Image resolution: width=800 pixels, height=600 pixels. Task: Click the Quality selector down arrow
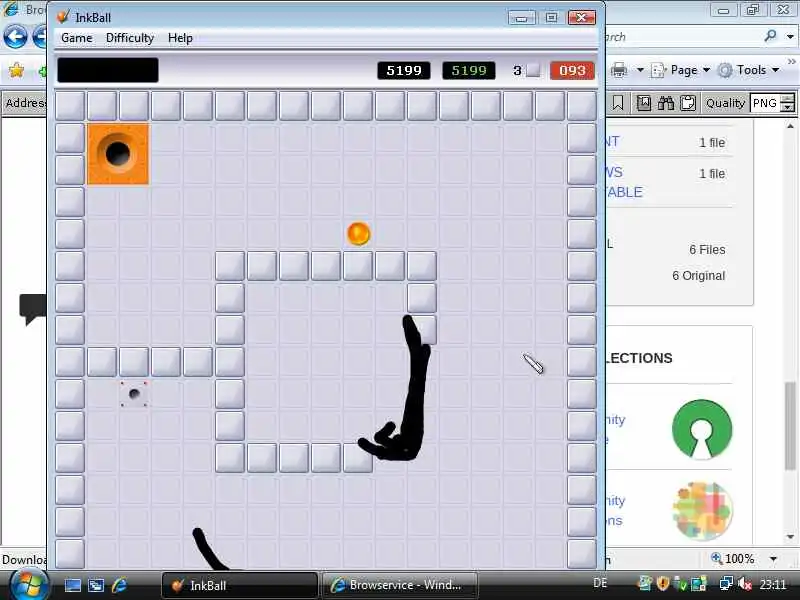(x=788, y=108)
